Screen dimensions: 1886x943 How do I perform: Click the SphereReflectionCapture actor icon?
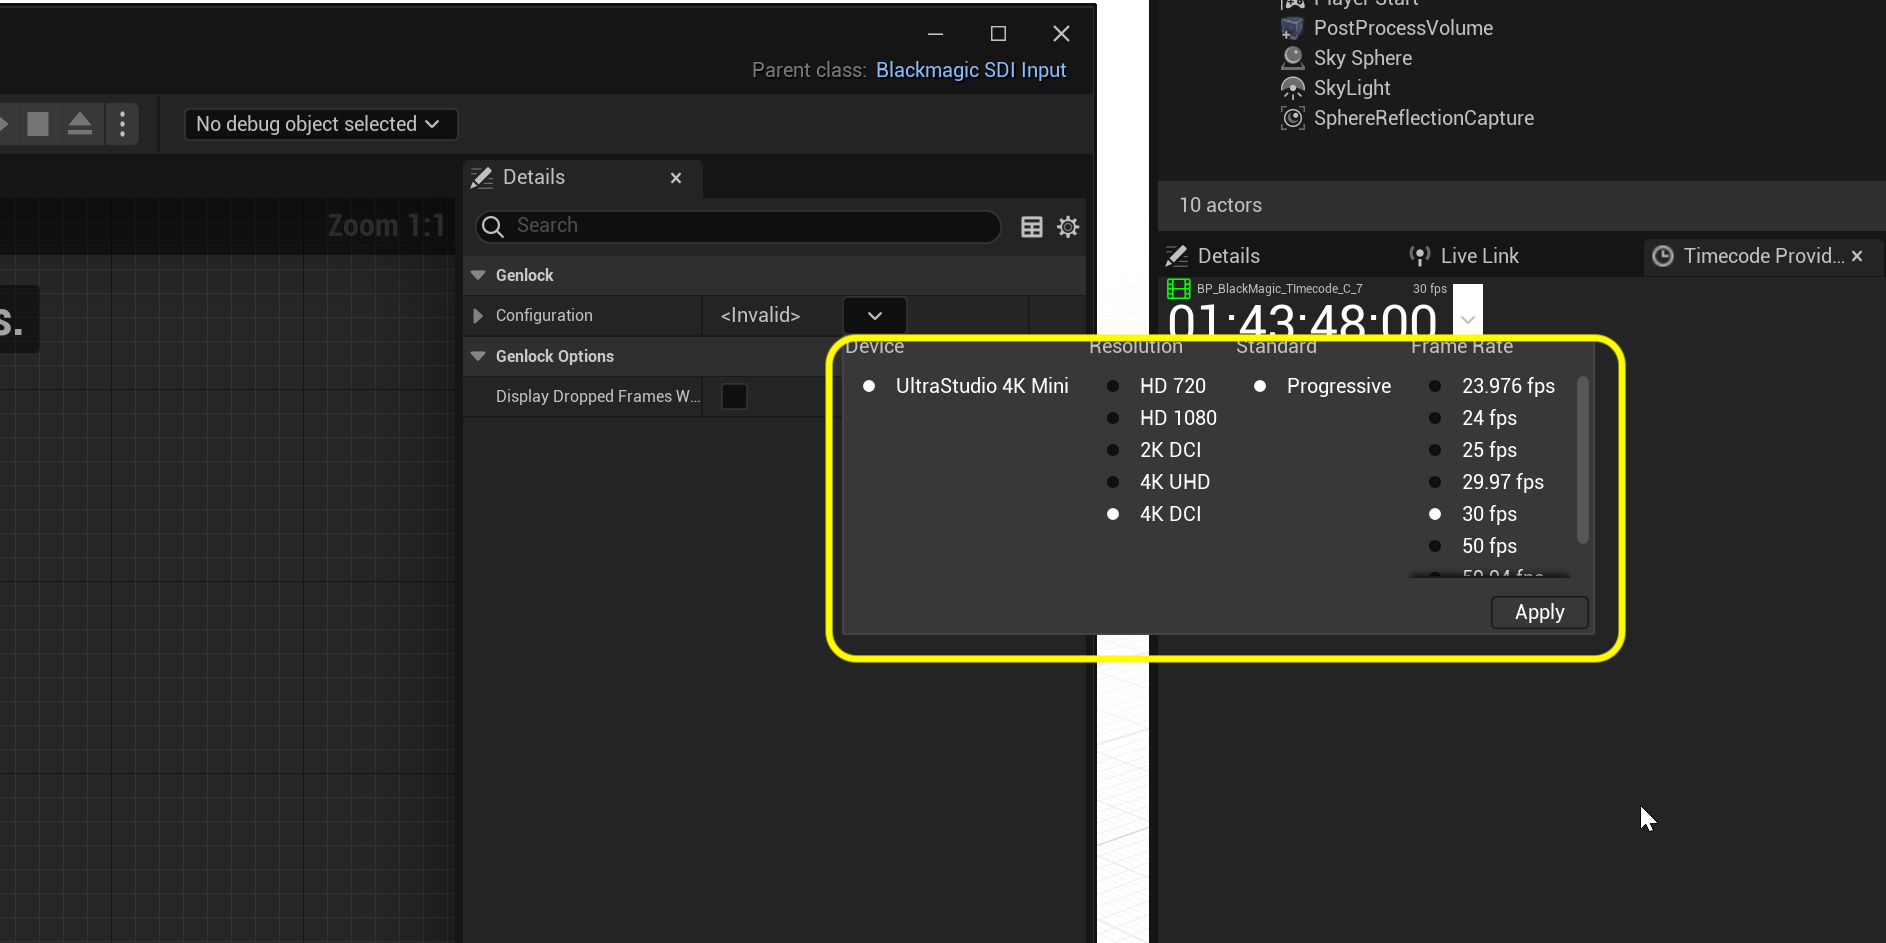1293,118
